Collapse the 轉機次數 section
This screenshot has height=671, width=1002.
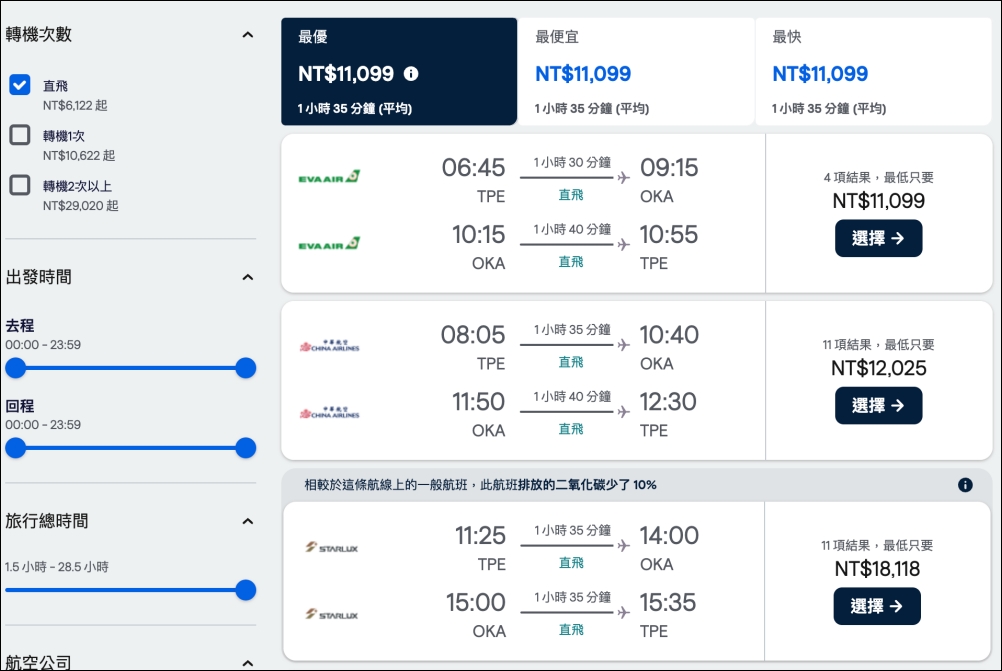point(247,35)
